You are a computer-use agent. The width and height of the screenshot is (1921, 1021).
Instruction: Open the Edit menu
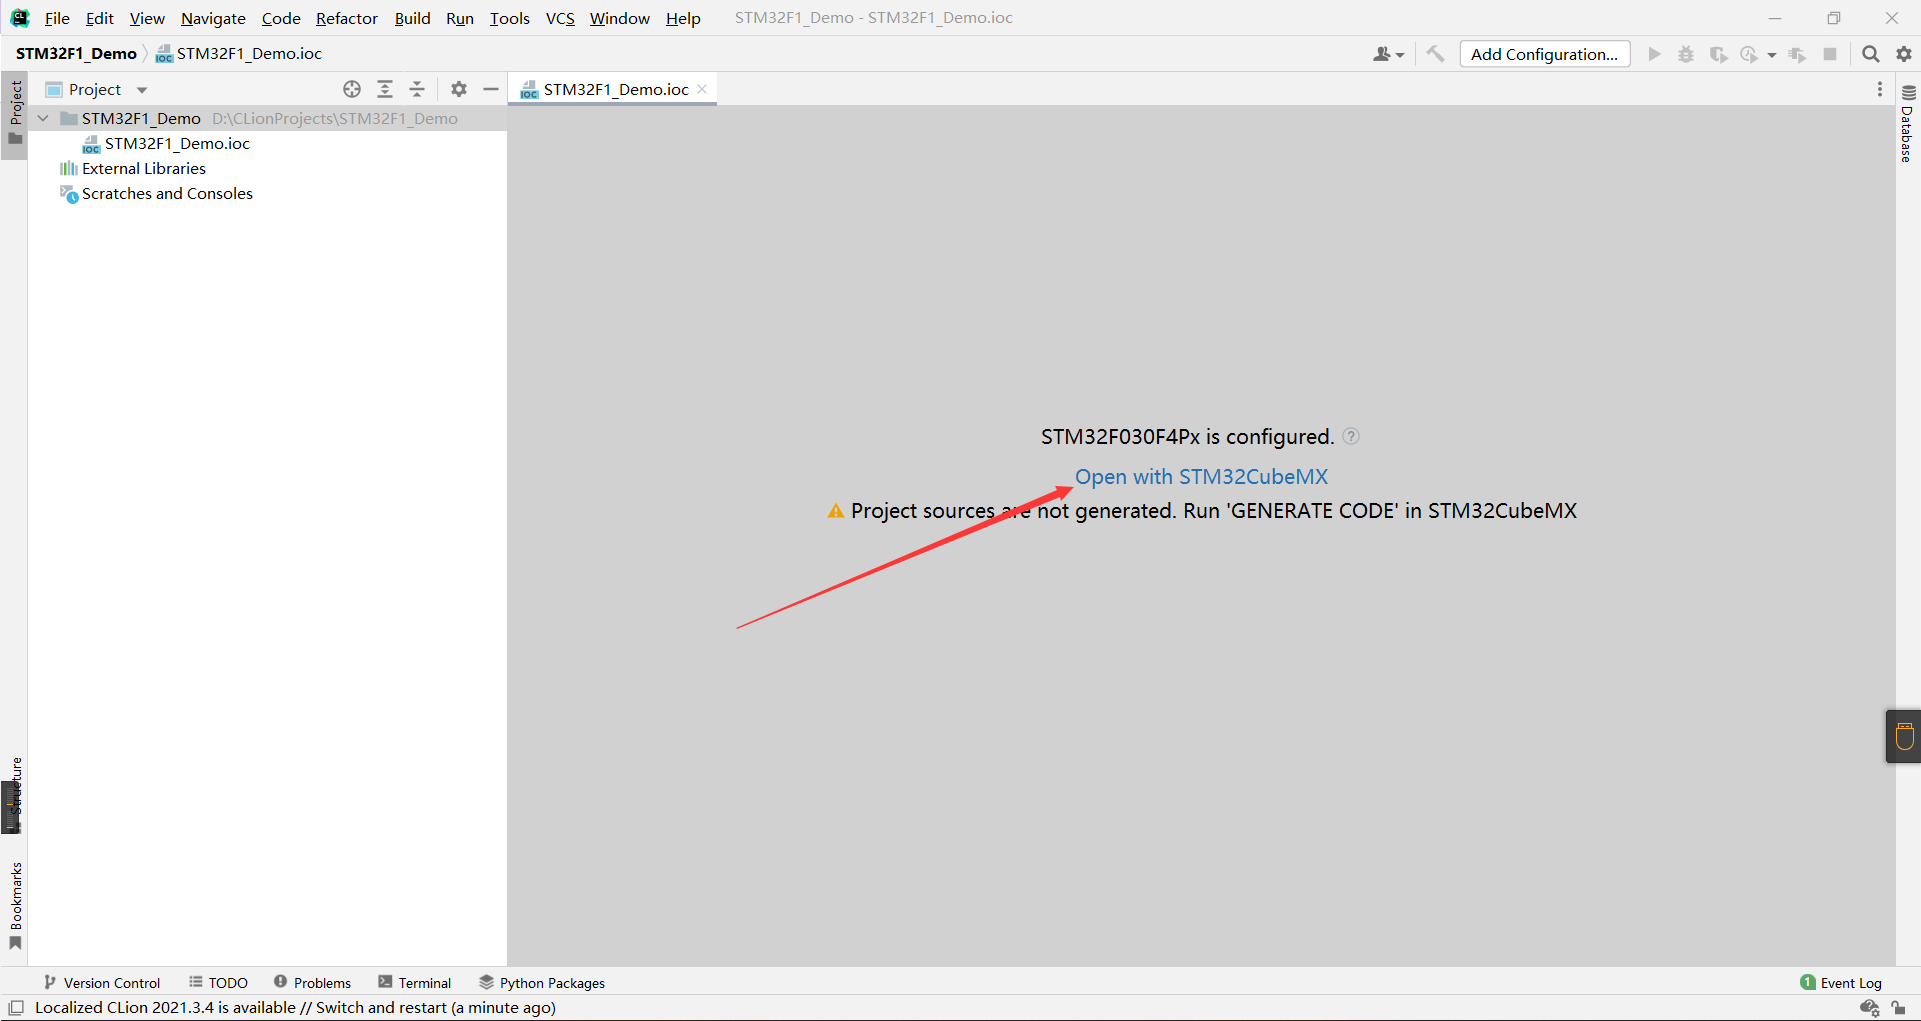click(99, 18)
